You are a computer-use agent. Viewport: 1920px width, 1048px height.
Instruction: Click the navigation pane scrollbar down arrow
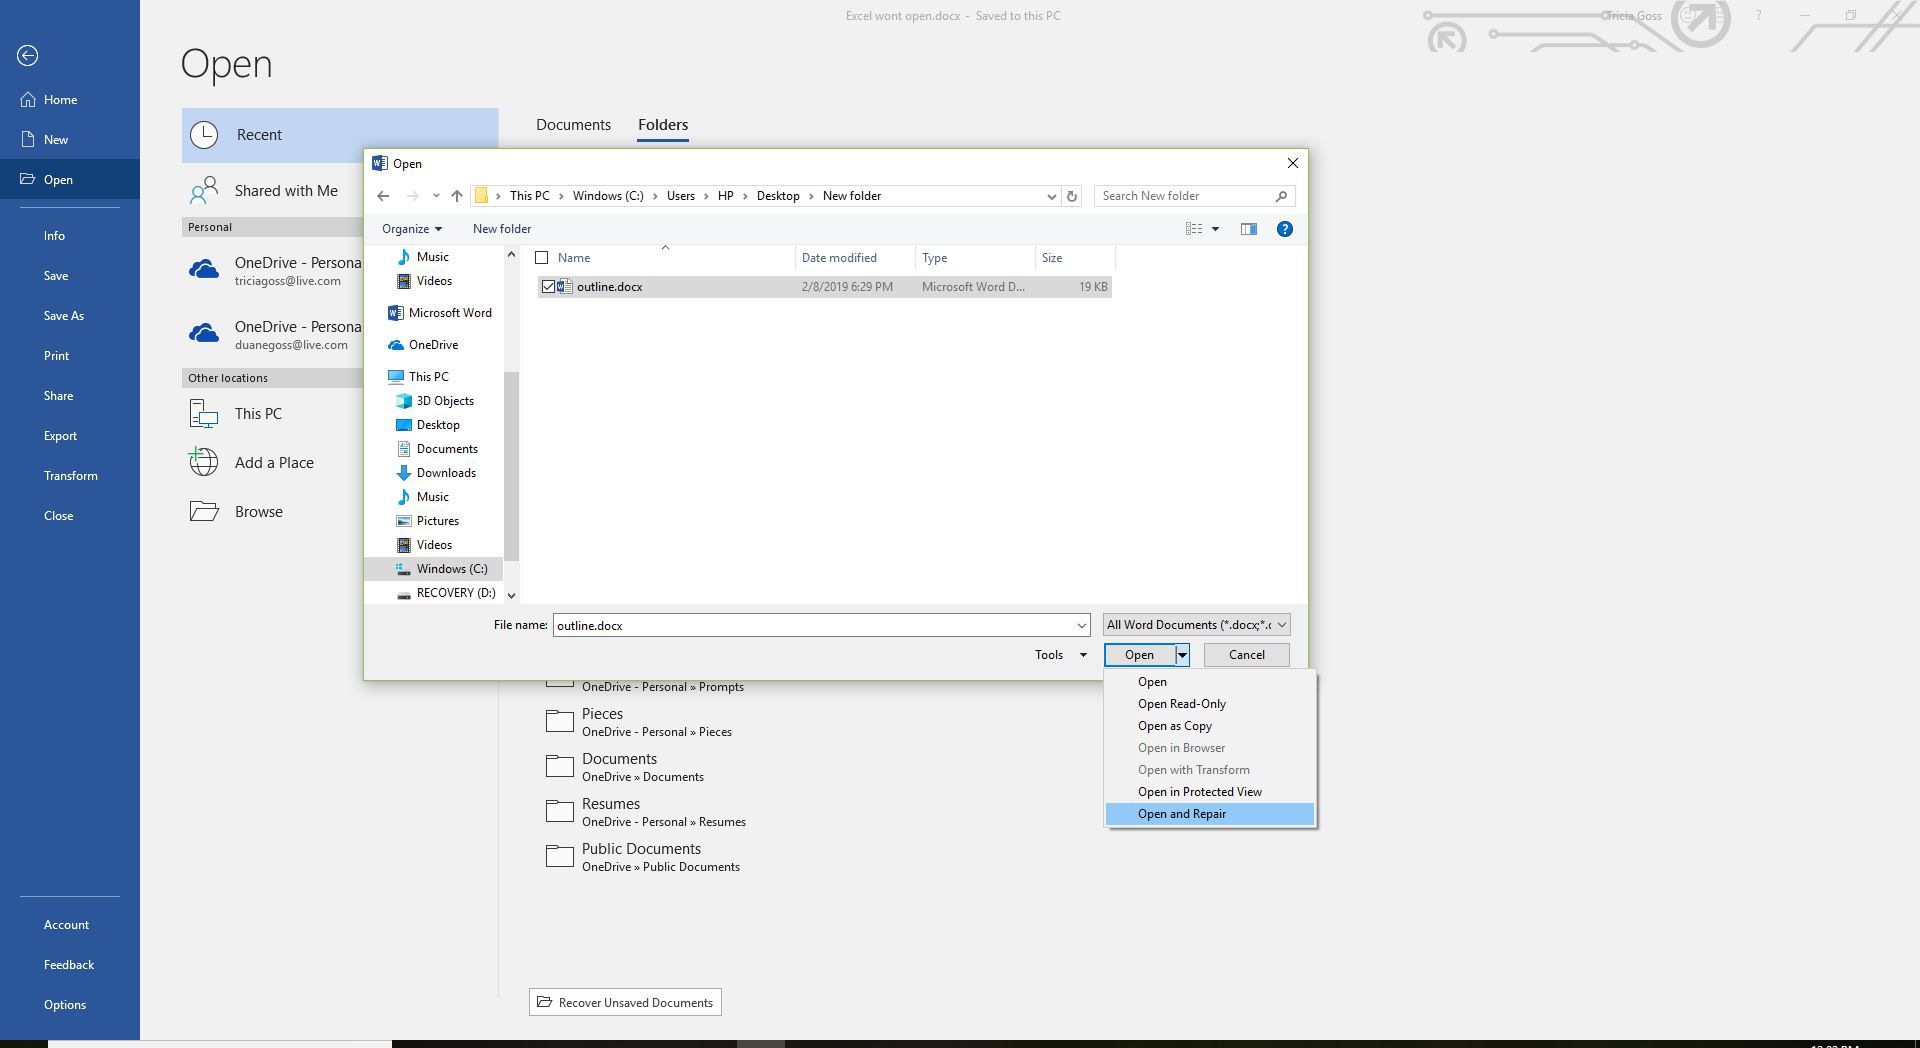[511, 595]
